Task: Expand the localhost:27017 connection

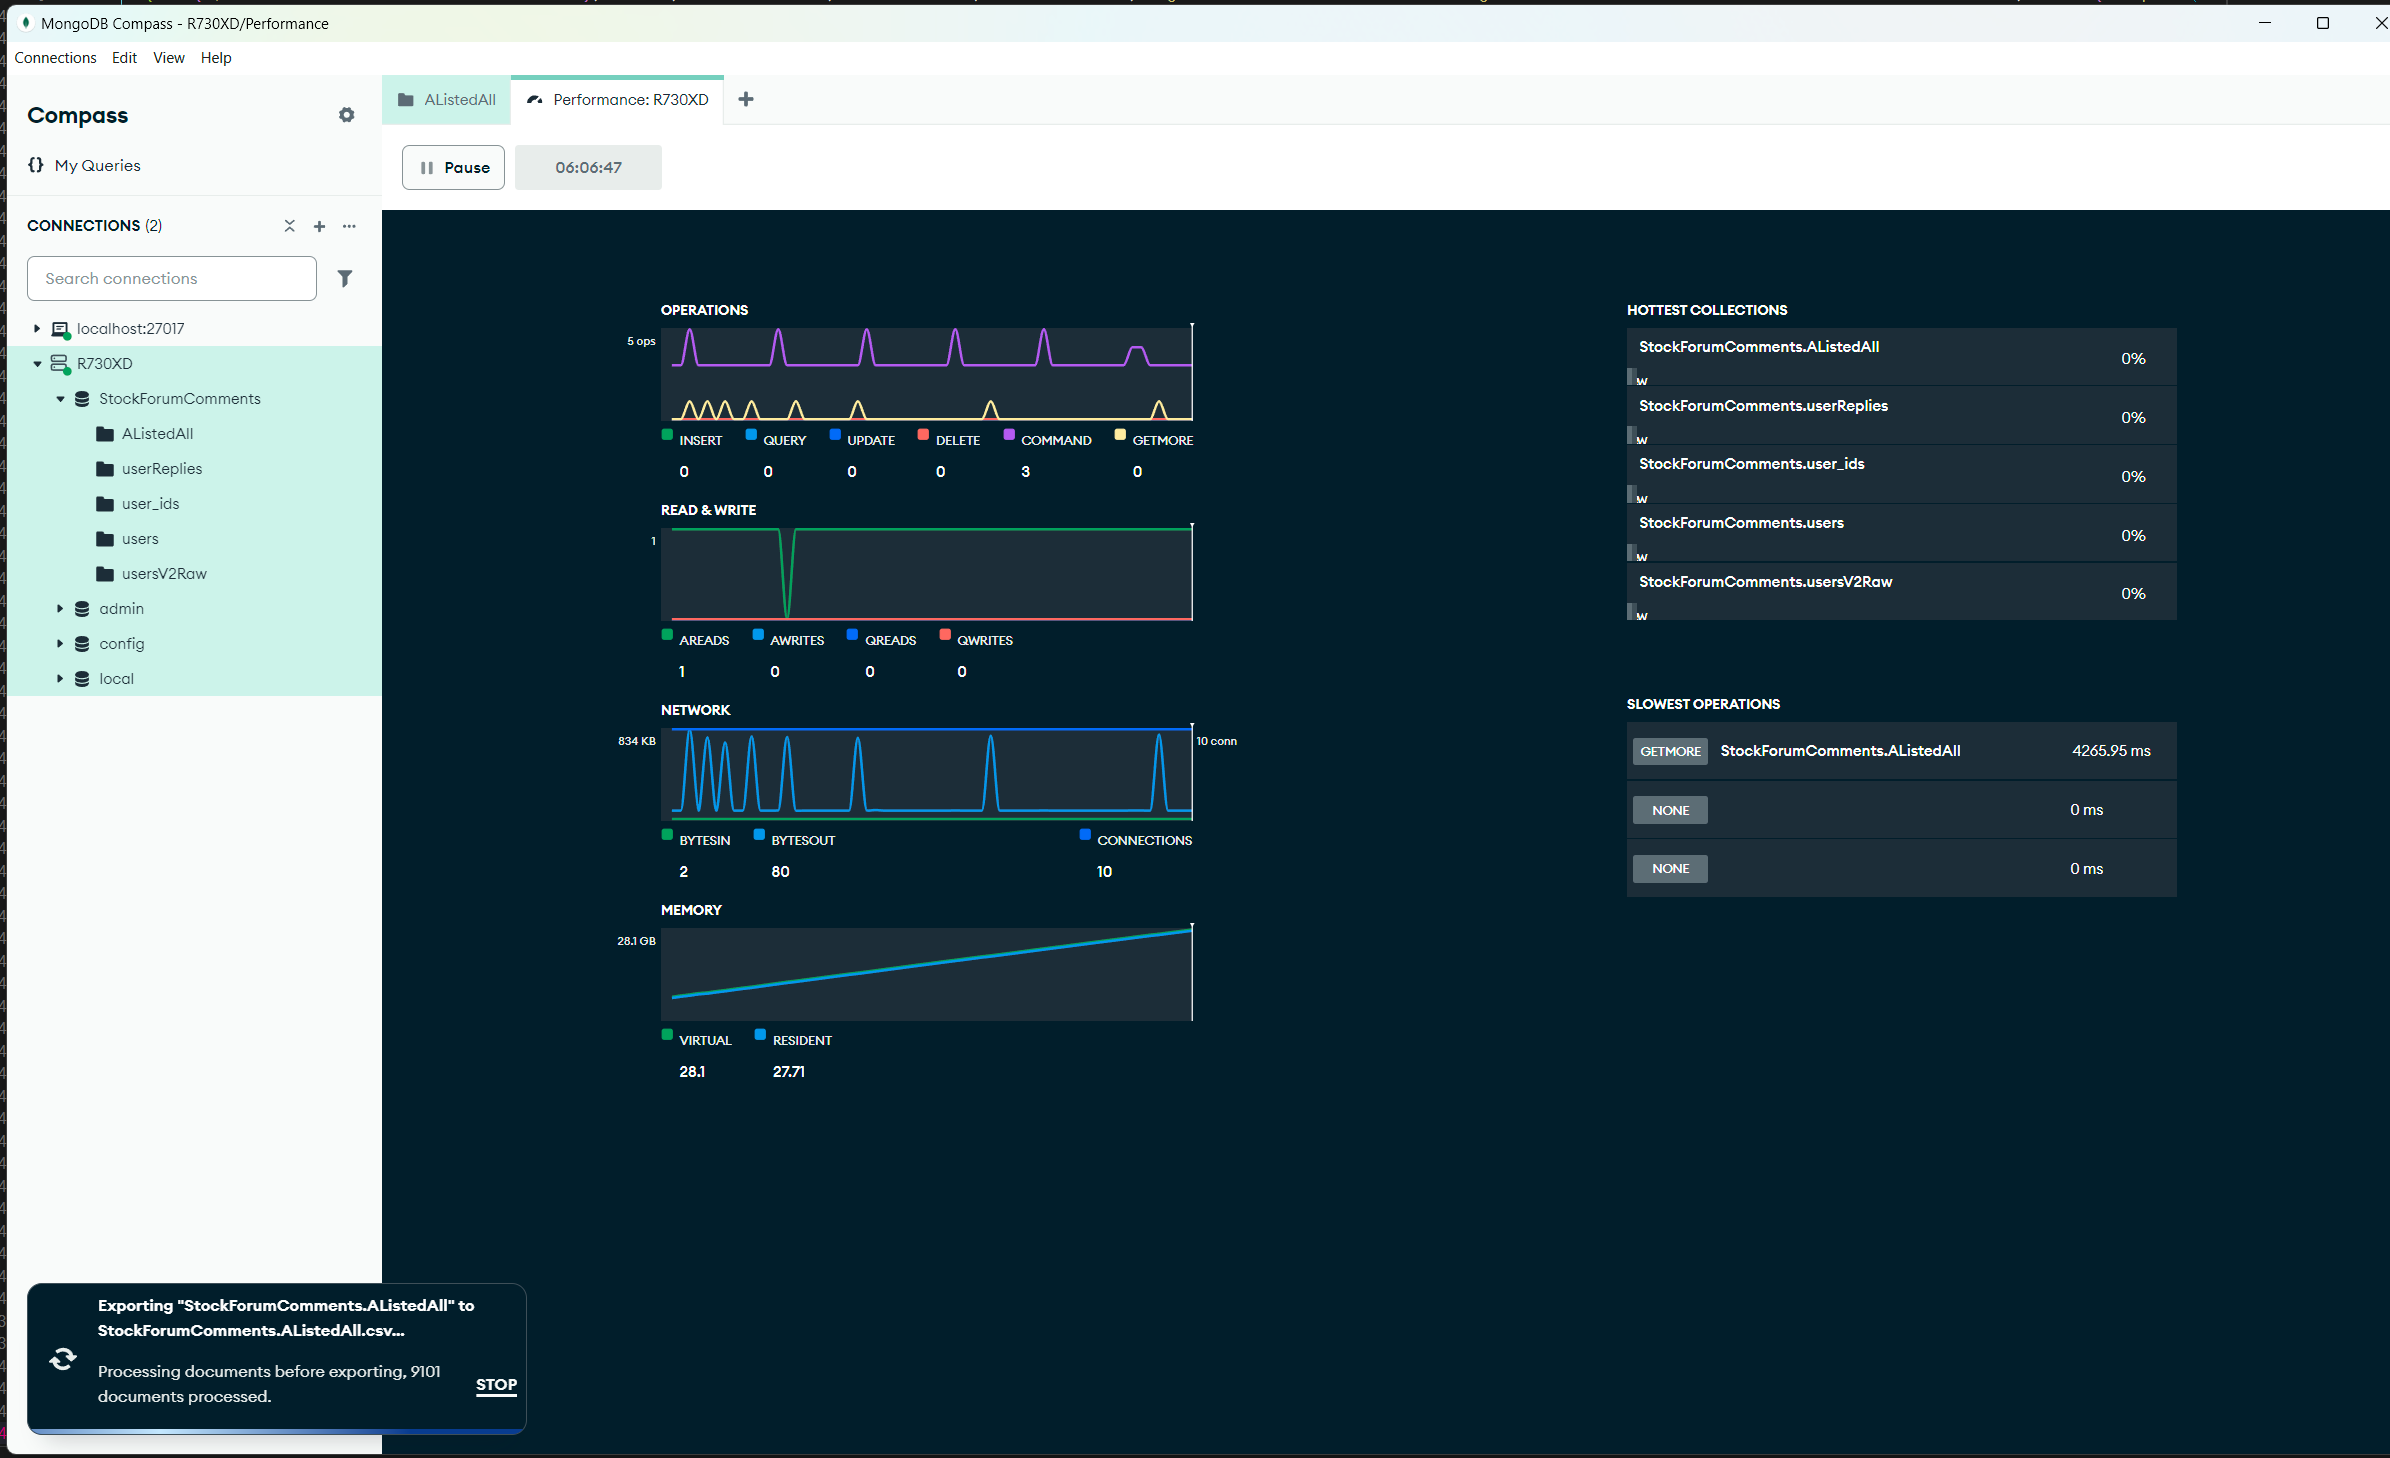Action: point(37,329)
